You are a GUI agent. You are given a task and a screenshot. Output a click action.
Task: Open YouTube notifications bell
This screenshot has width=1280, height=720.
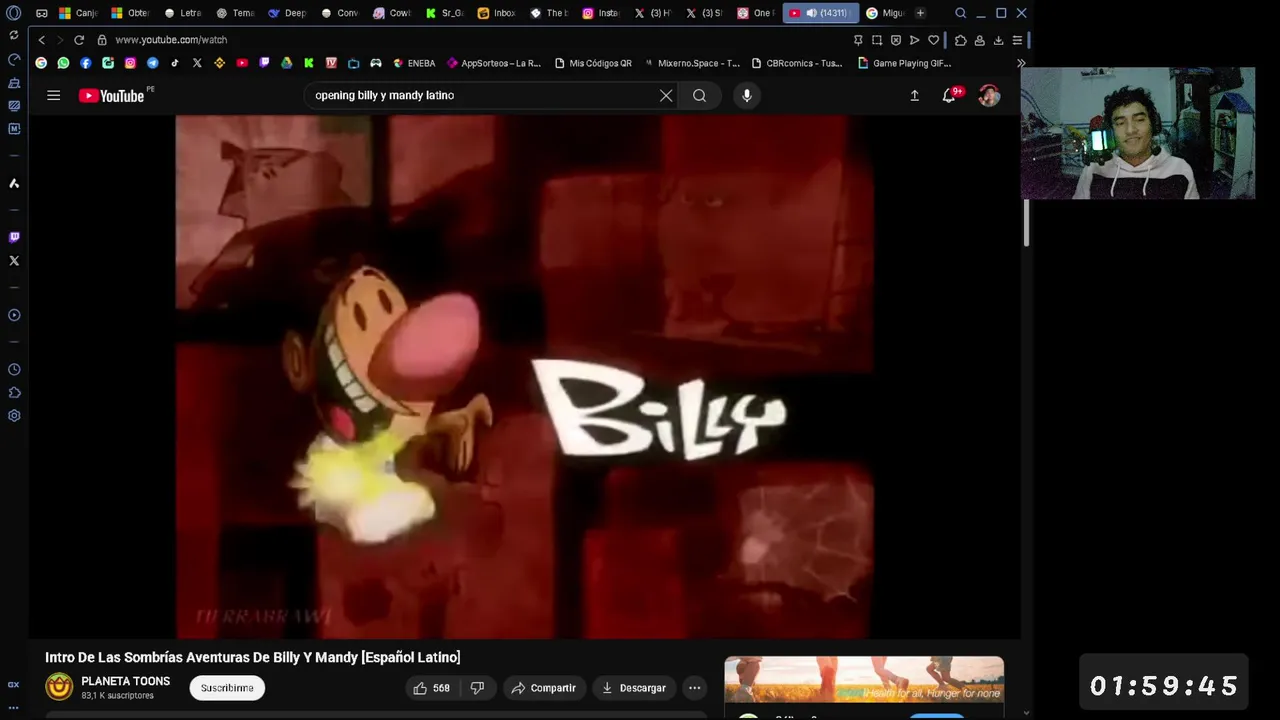949,95
